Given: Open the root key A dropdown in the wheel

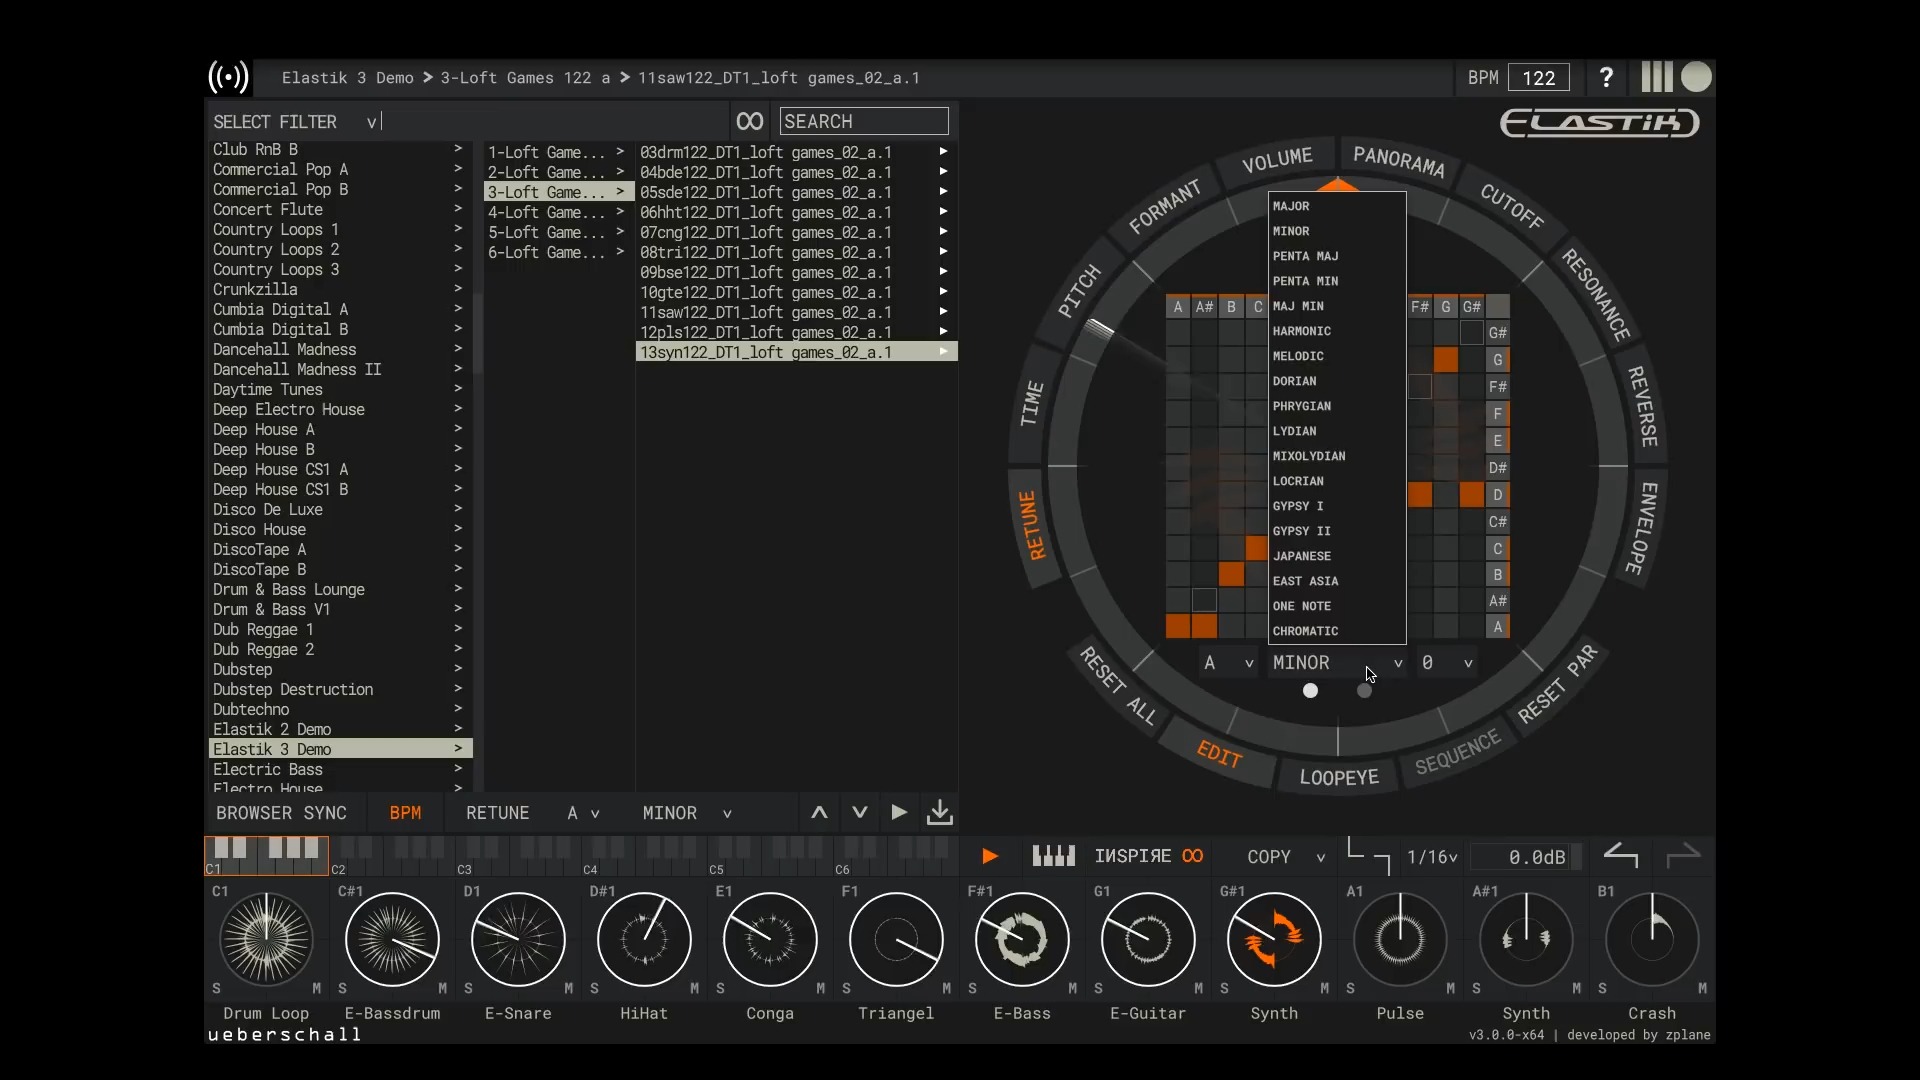Looking at the screenshot, I should pyautogui.click(x=1228, y=663).
